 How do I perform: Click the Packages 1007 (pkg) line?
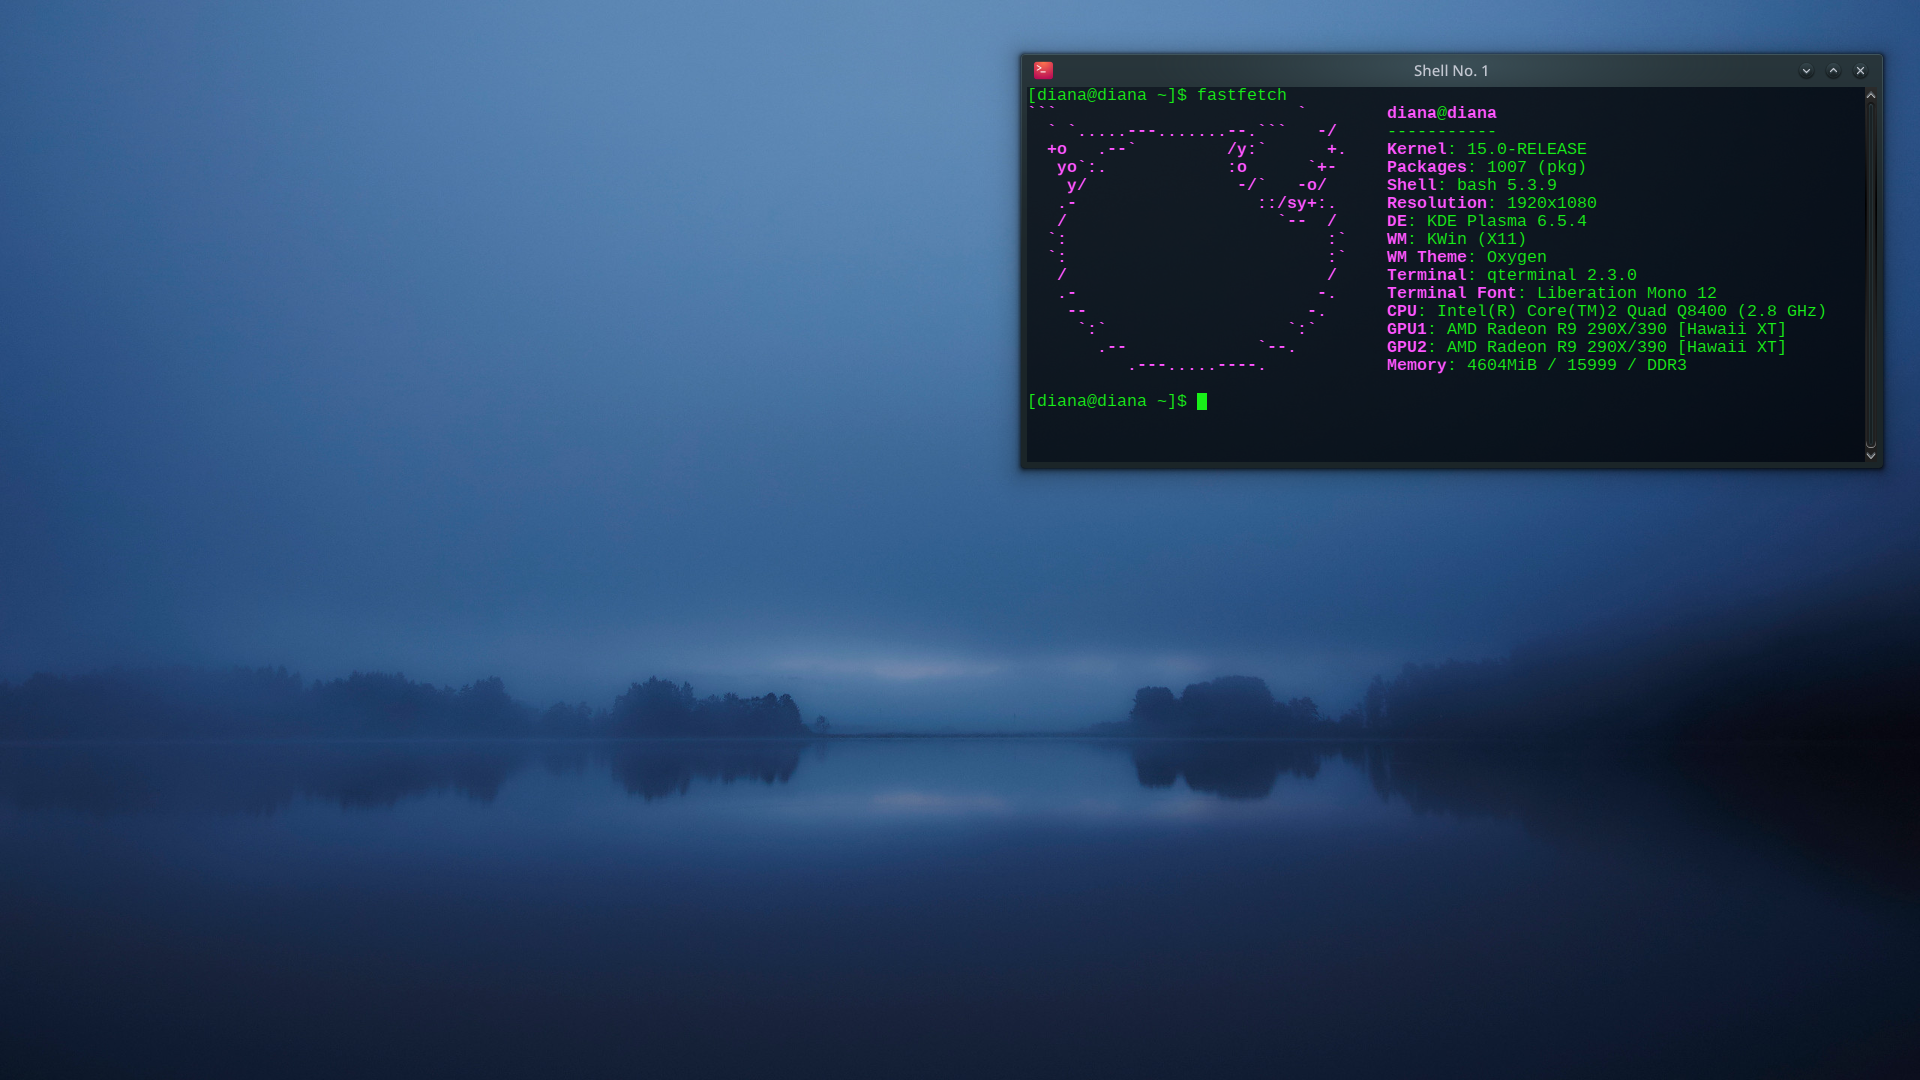[1486, 167]
